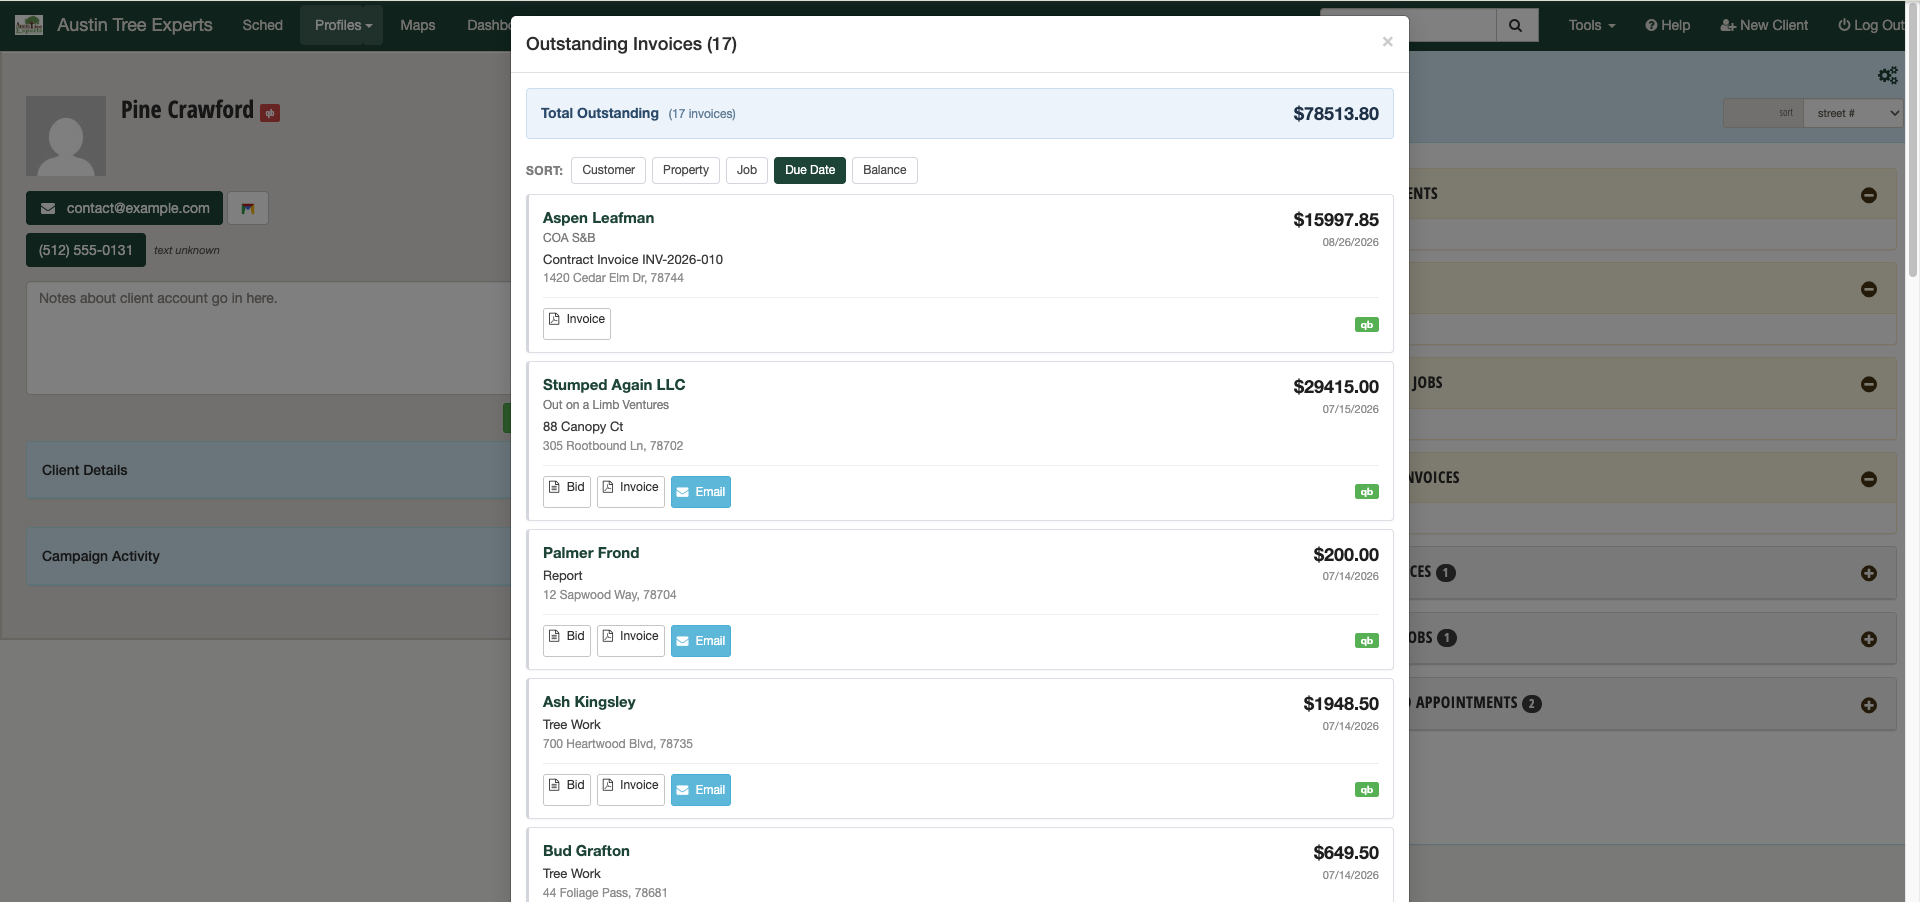Click the client avatar placeholder image
This screenshot has width=1920, height=902.
[x=66, y=136]
